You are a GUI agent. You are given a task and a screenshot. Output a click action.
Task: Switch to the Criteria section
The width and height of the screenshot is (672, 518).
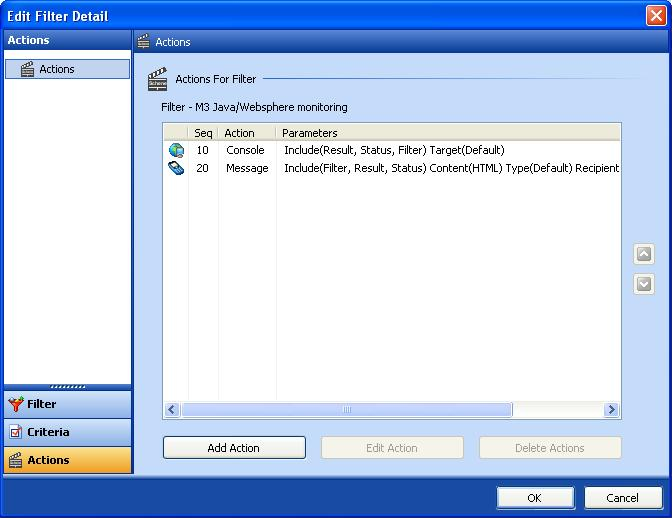pos(67,432)
